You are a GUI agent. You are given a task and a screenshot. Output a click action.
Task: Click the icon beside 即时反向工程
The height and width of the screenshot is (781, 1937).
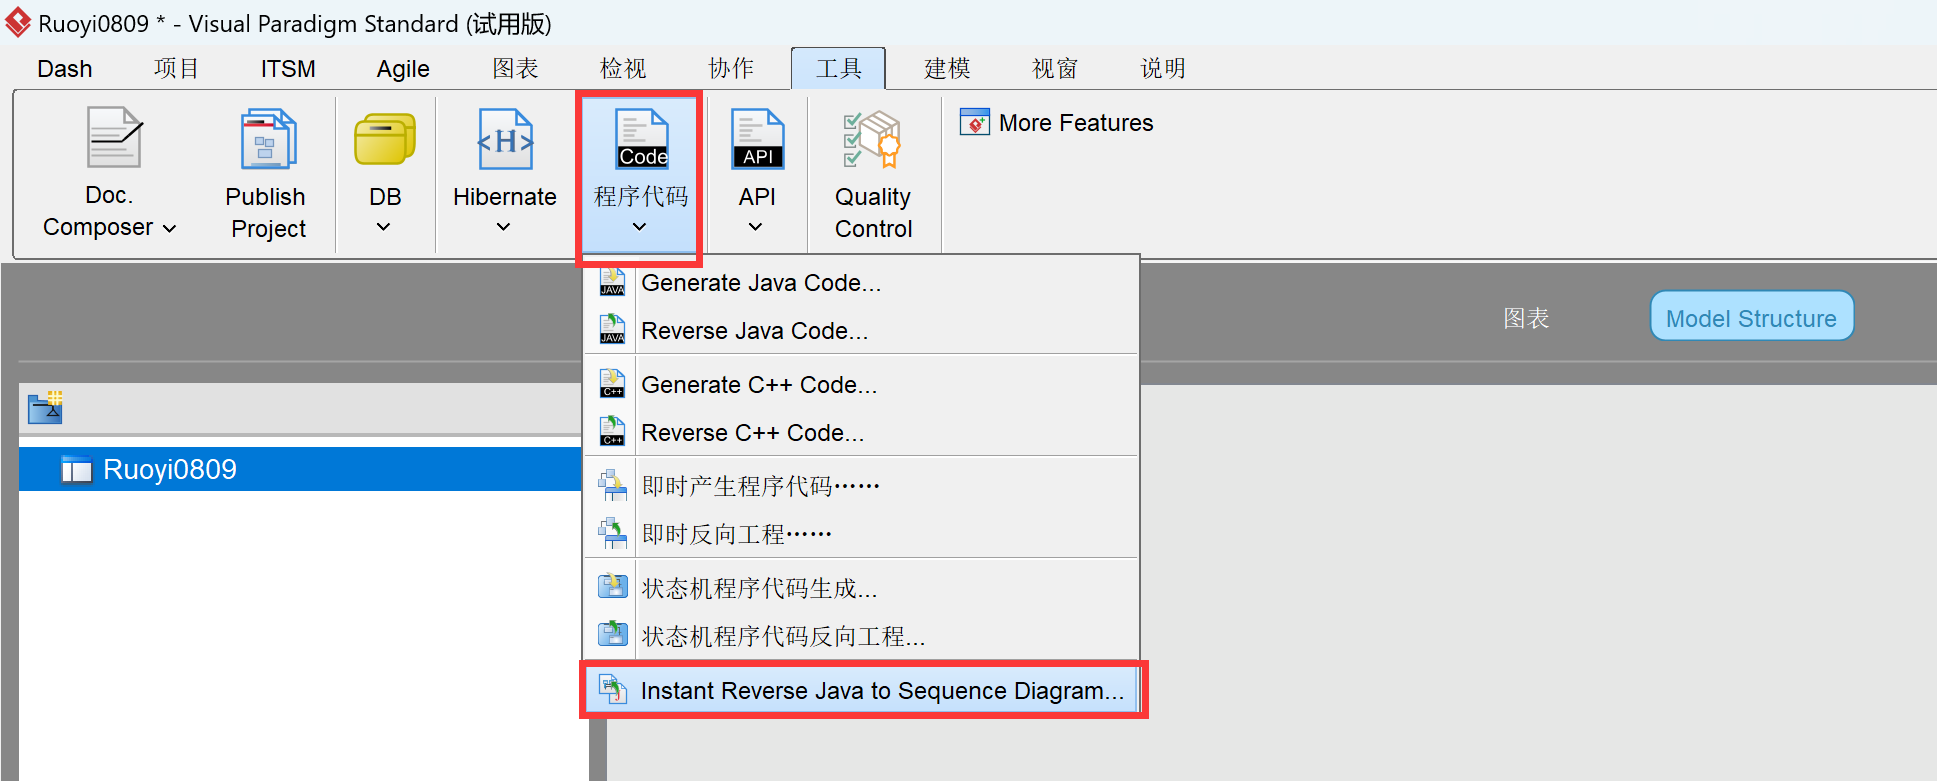(612, 533)
